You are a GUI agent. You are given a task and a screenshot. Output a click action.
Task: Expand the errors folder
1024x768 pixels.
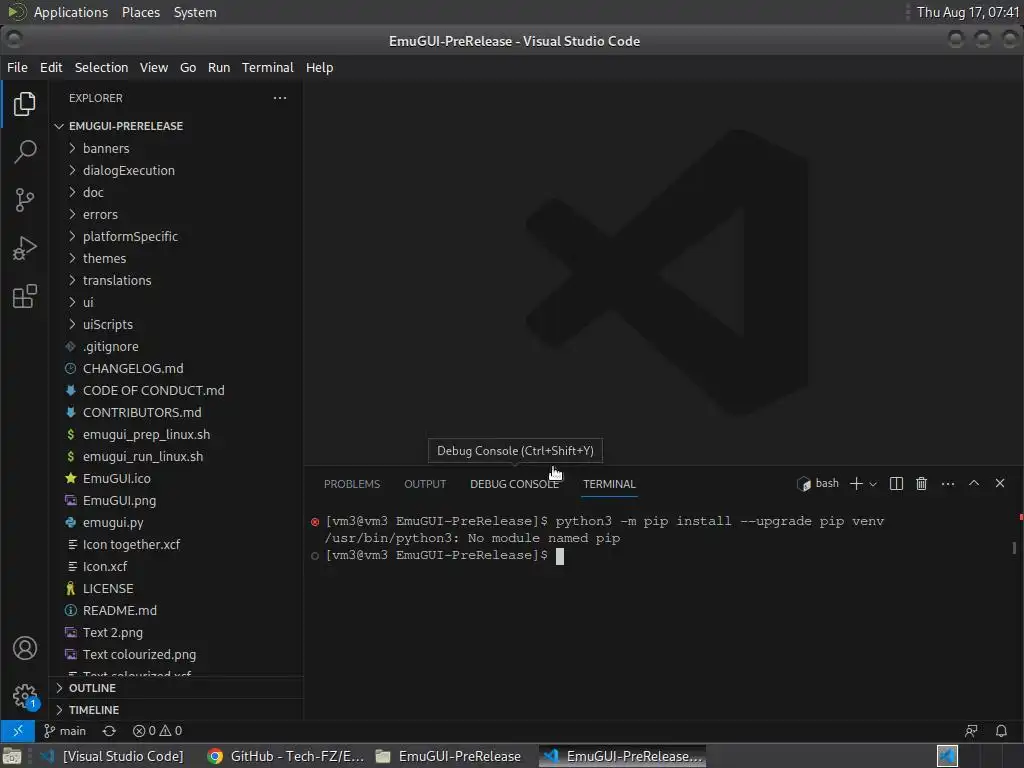click(x=176, y=214)
